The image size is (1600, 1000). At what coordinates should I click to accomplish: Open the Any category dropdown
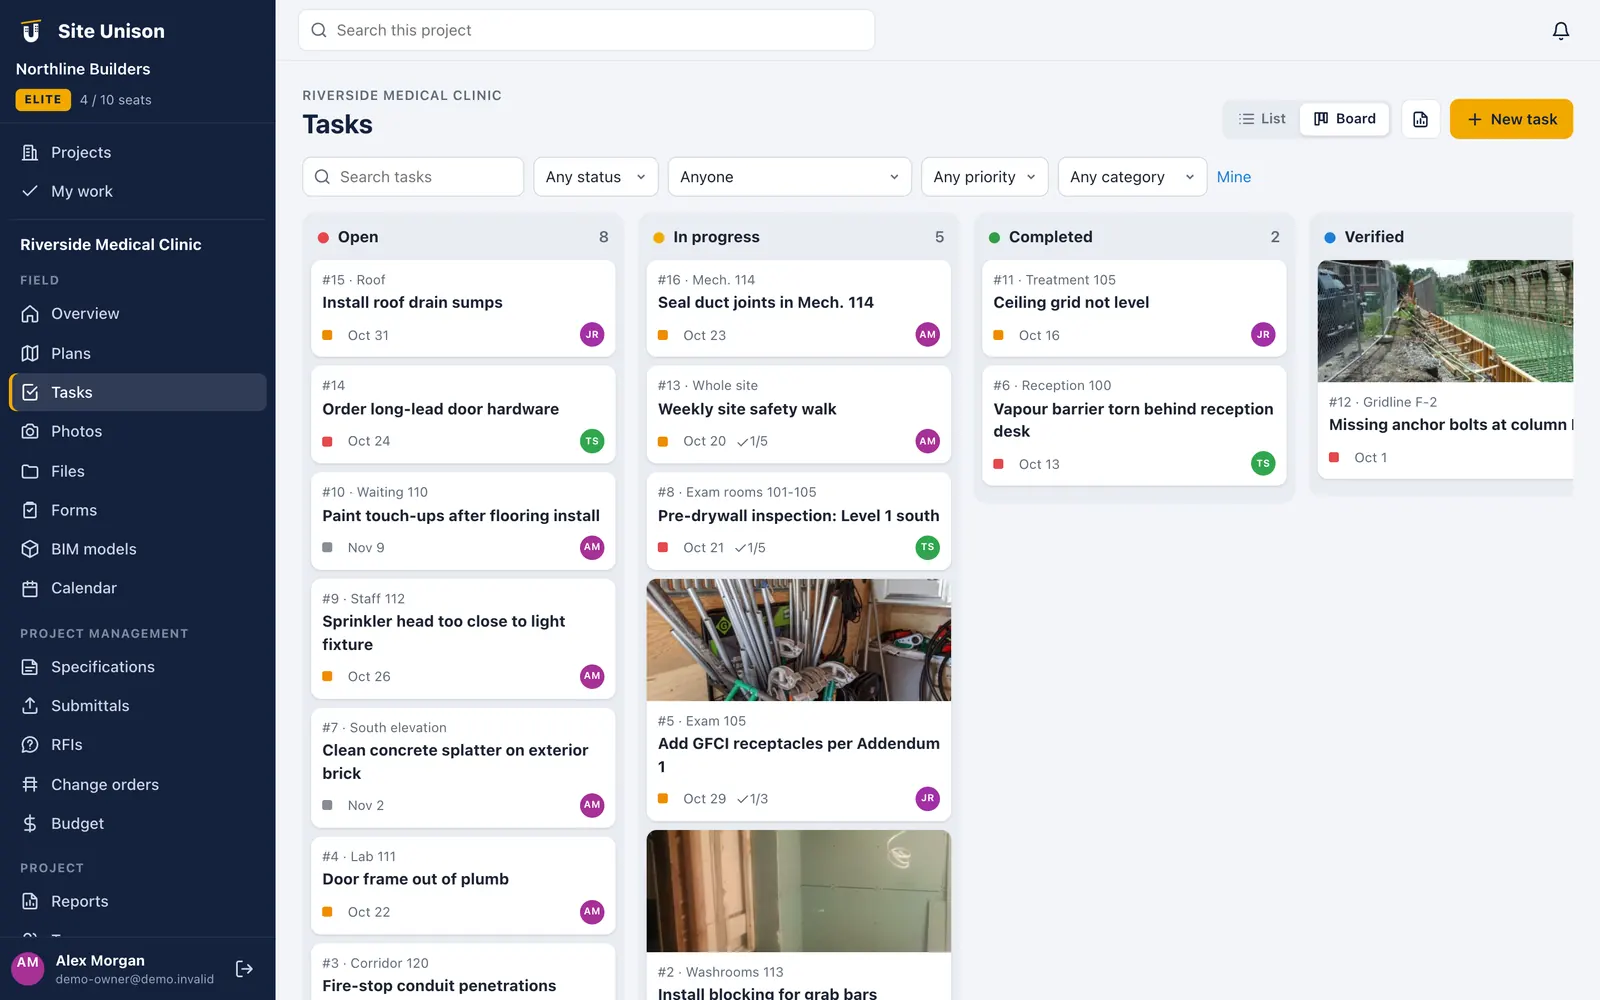tap(1132, 177)
